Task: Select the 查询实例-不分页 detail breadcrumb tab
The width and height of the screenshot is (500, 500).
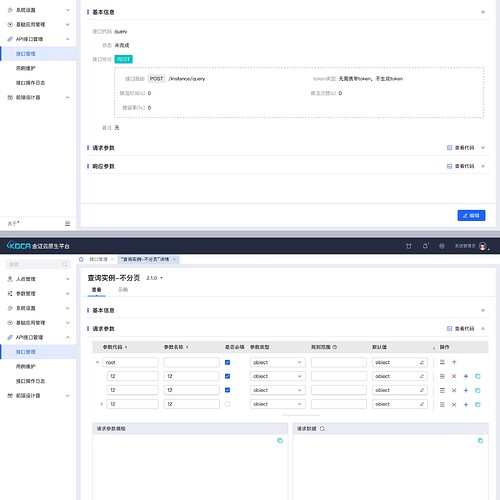Action: tap(145, 259)
